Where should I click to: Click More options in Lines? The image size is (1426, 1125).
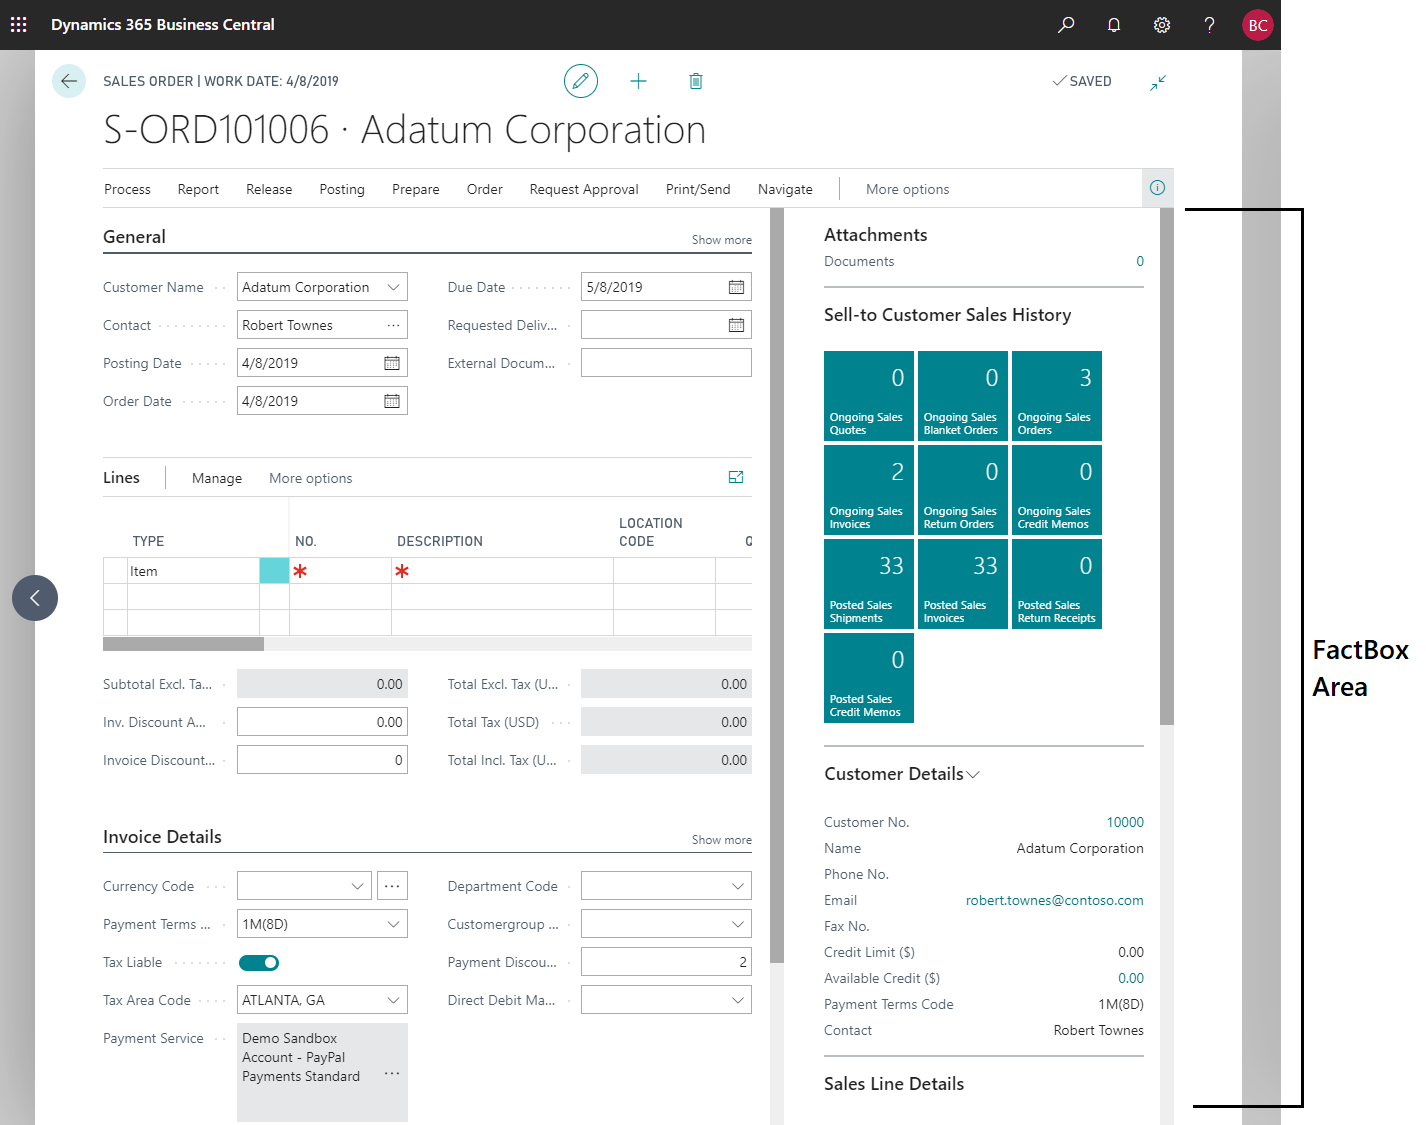310,478
